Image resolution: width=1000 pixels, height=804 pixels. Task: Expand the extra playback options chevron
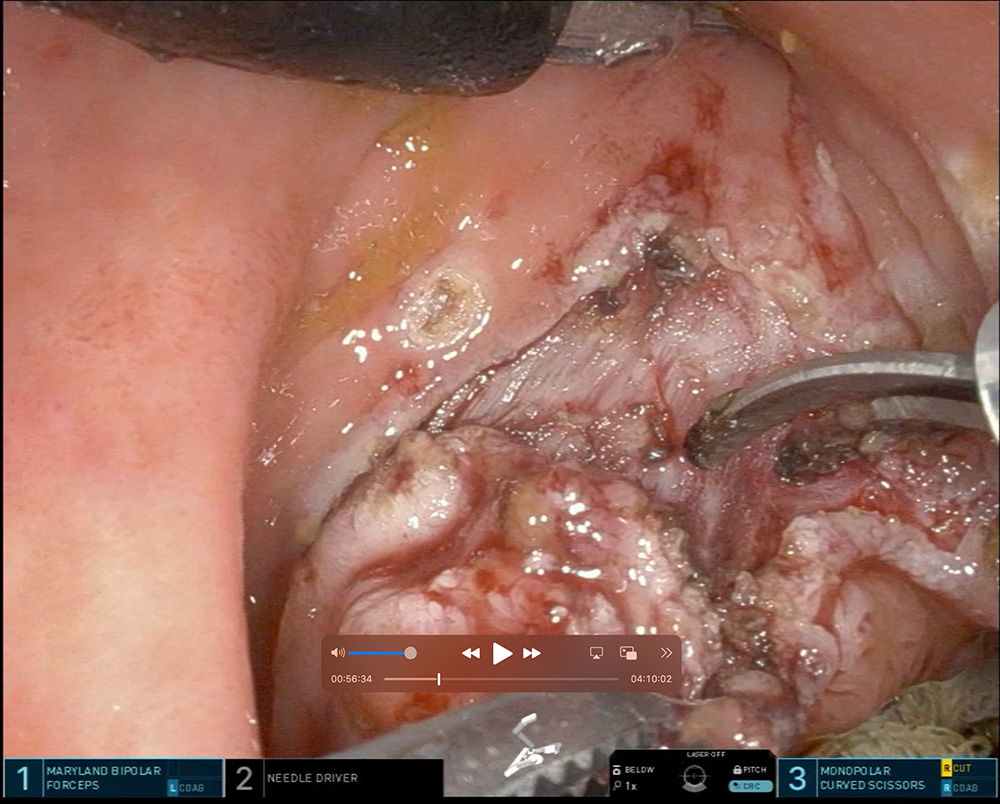coord(665,652)
